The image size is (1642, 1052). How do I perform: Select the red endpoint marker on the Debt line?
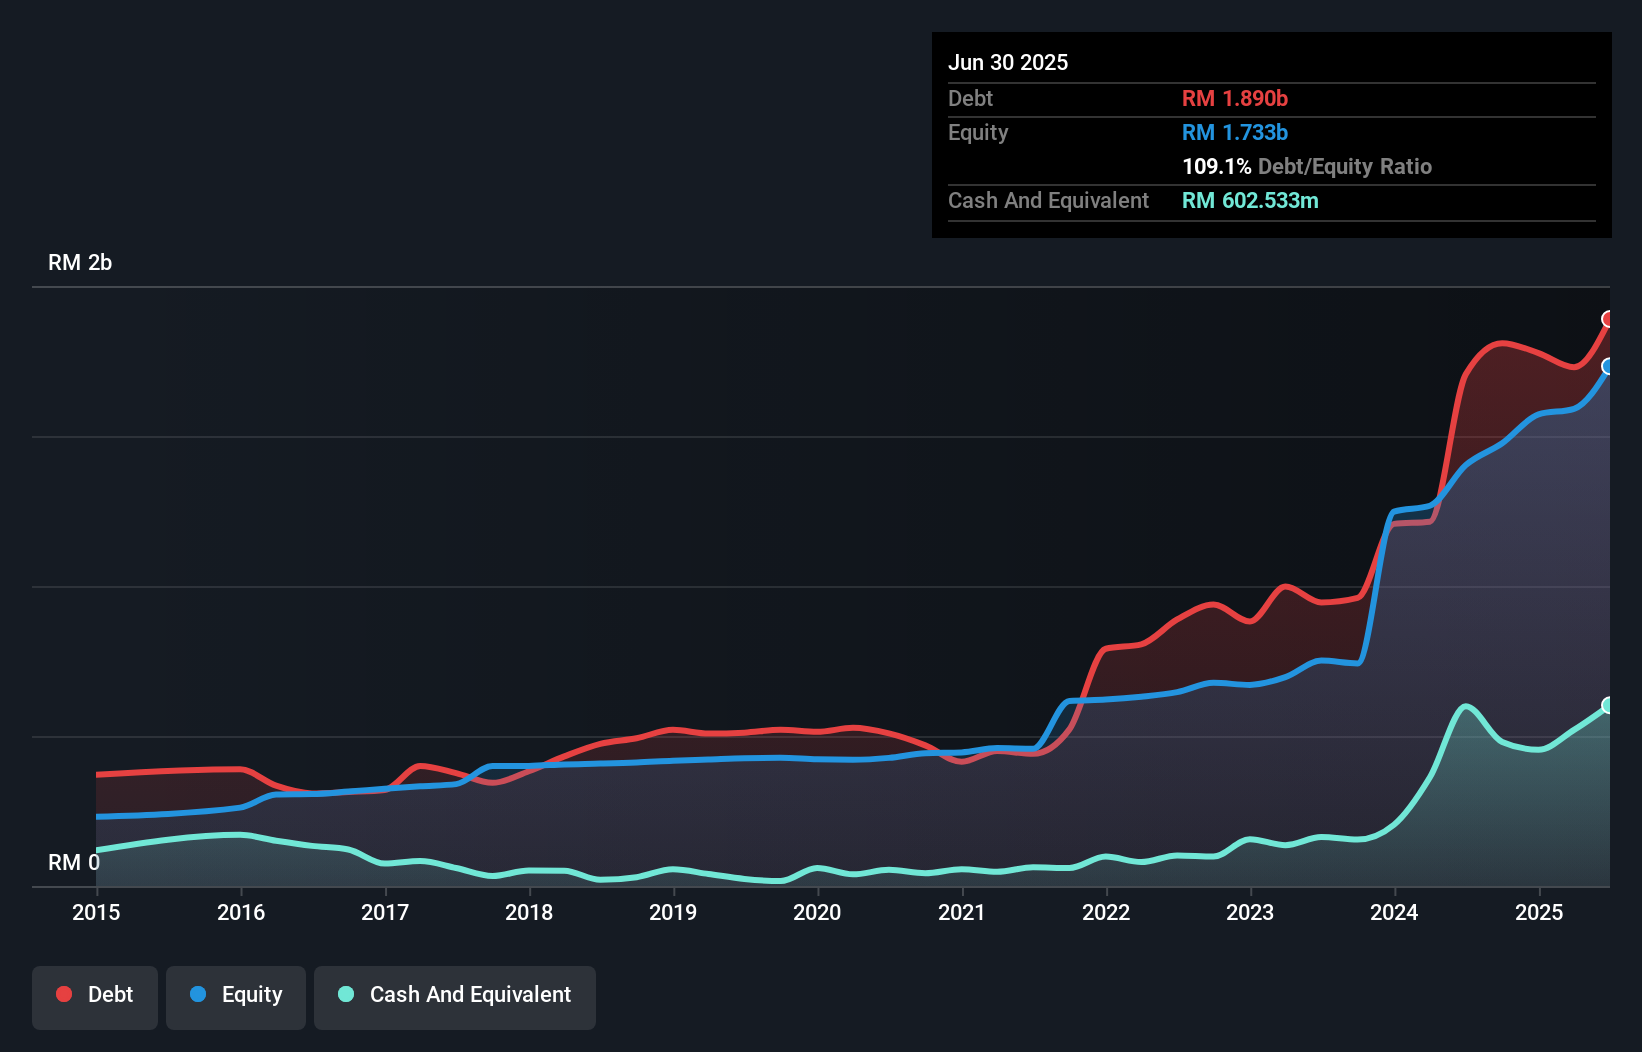(1608, 320)
